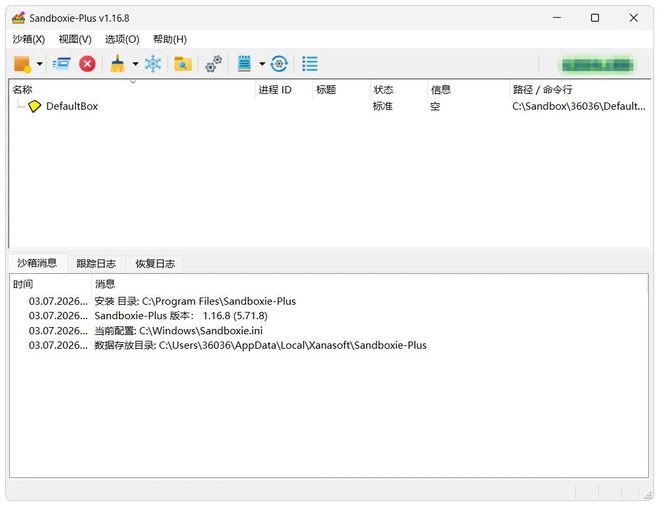Click the edit ini notepad icon
Screen dimensions: 660x507
tap(244, 64)
